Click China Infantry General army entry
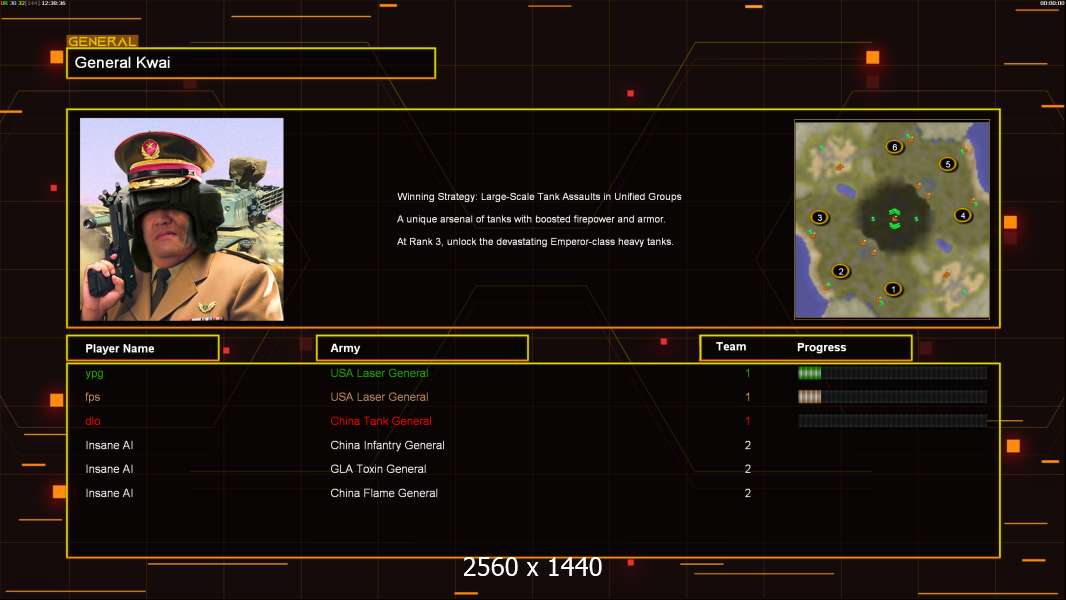 click(x=388, y=445)
